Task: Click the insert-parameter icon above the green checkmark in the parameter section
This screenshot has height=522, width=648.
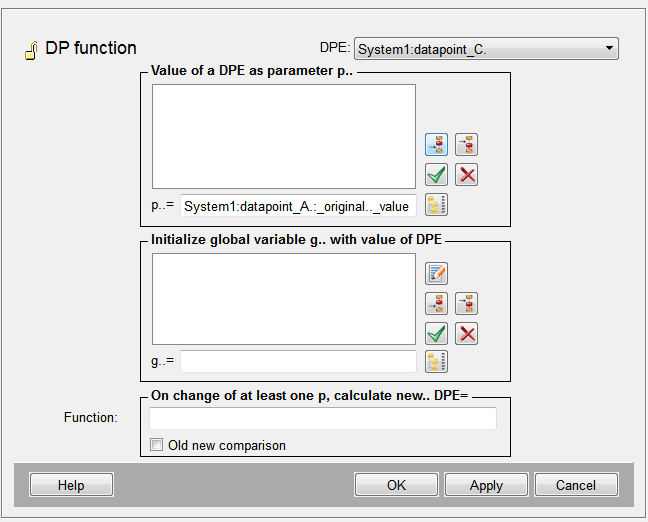Action: point(436,145)
